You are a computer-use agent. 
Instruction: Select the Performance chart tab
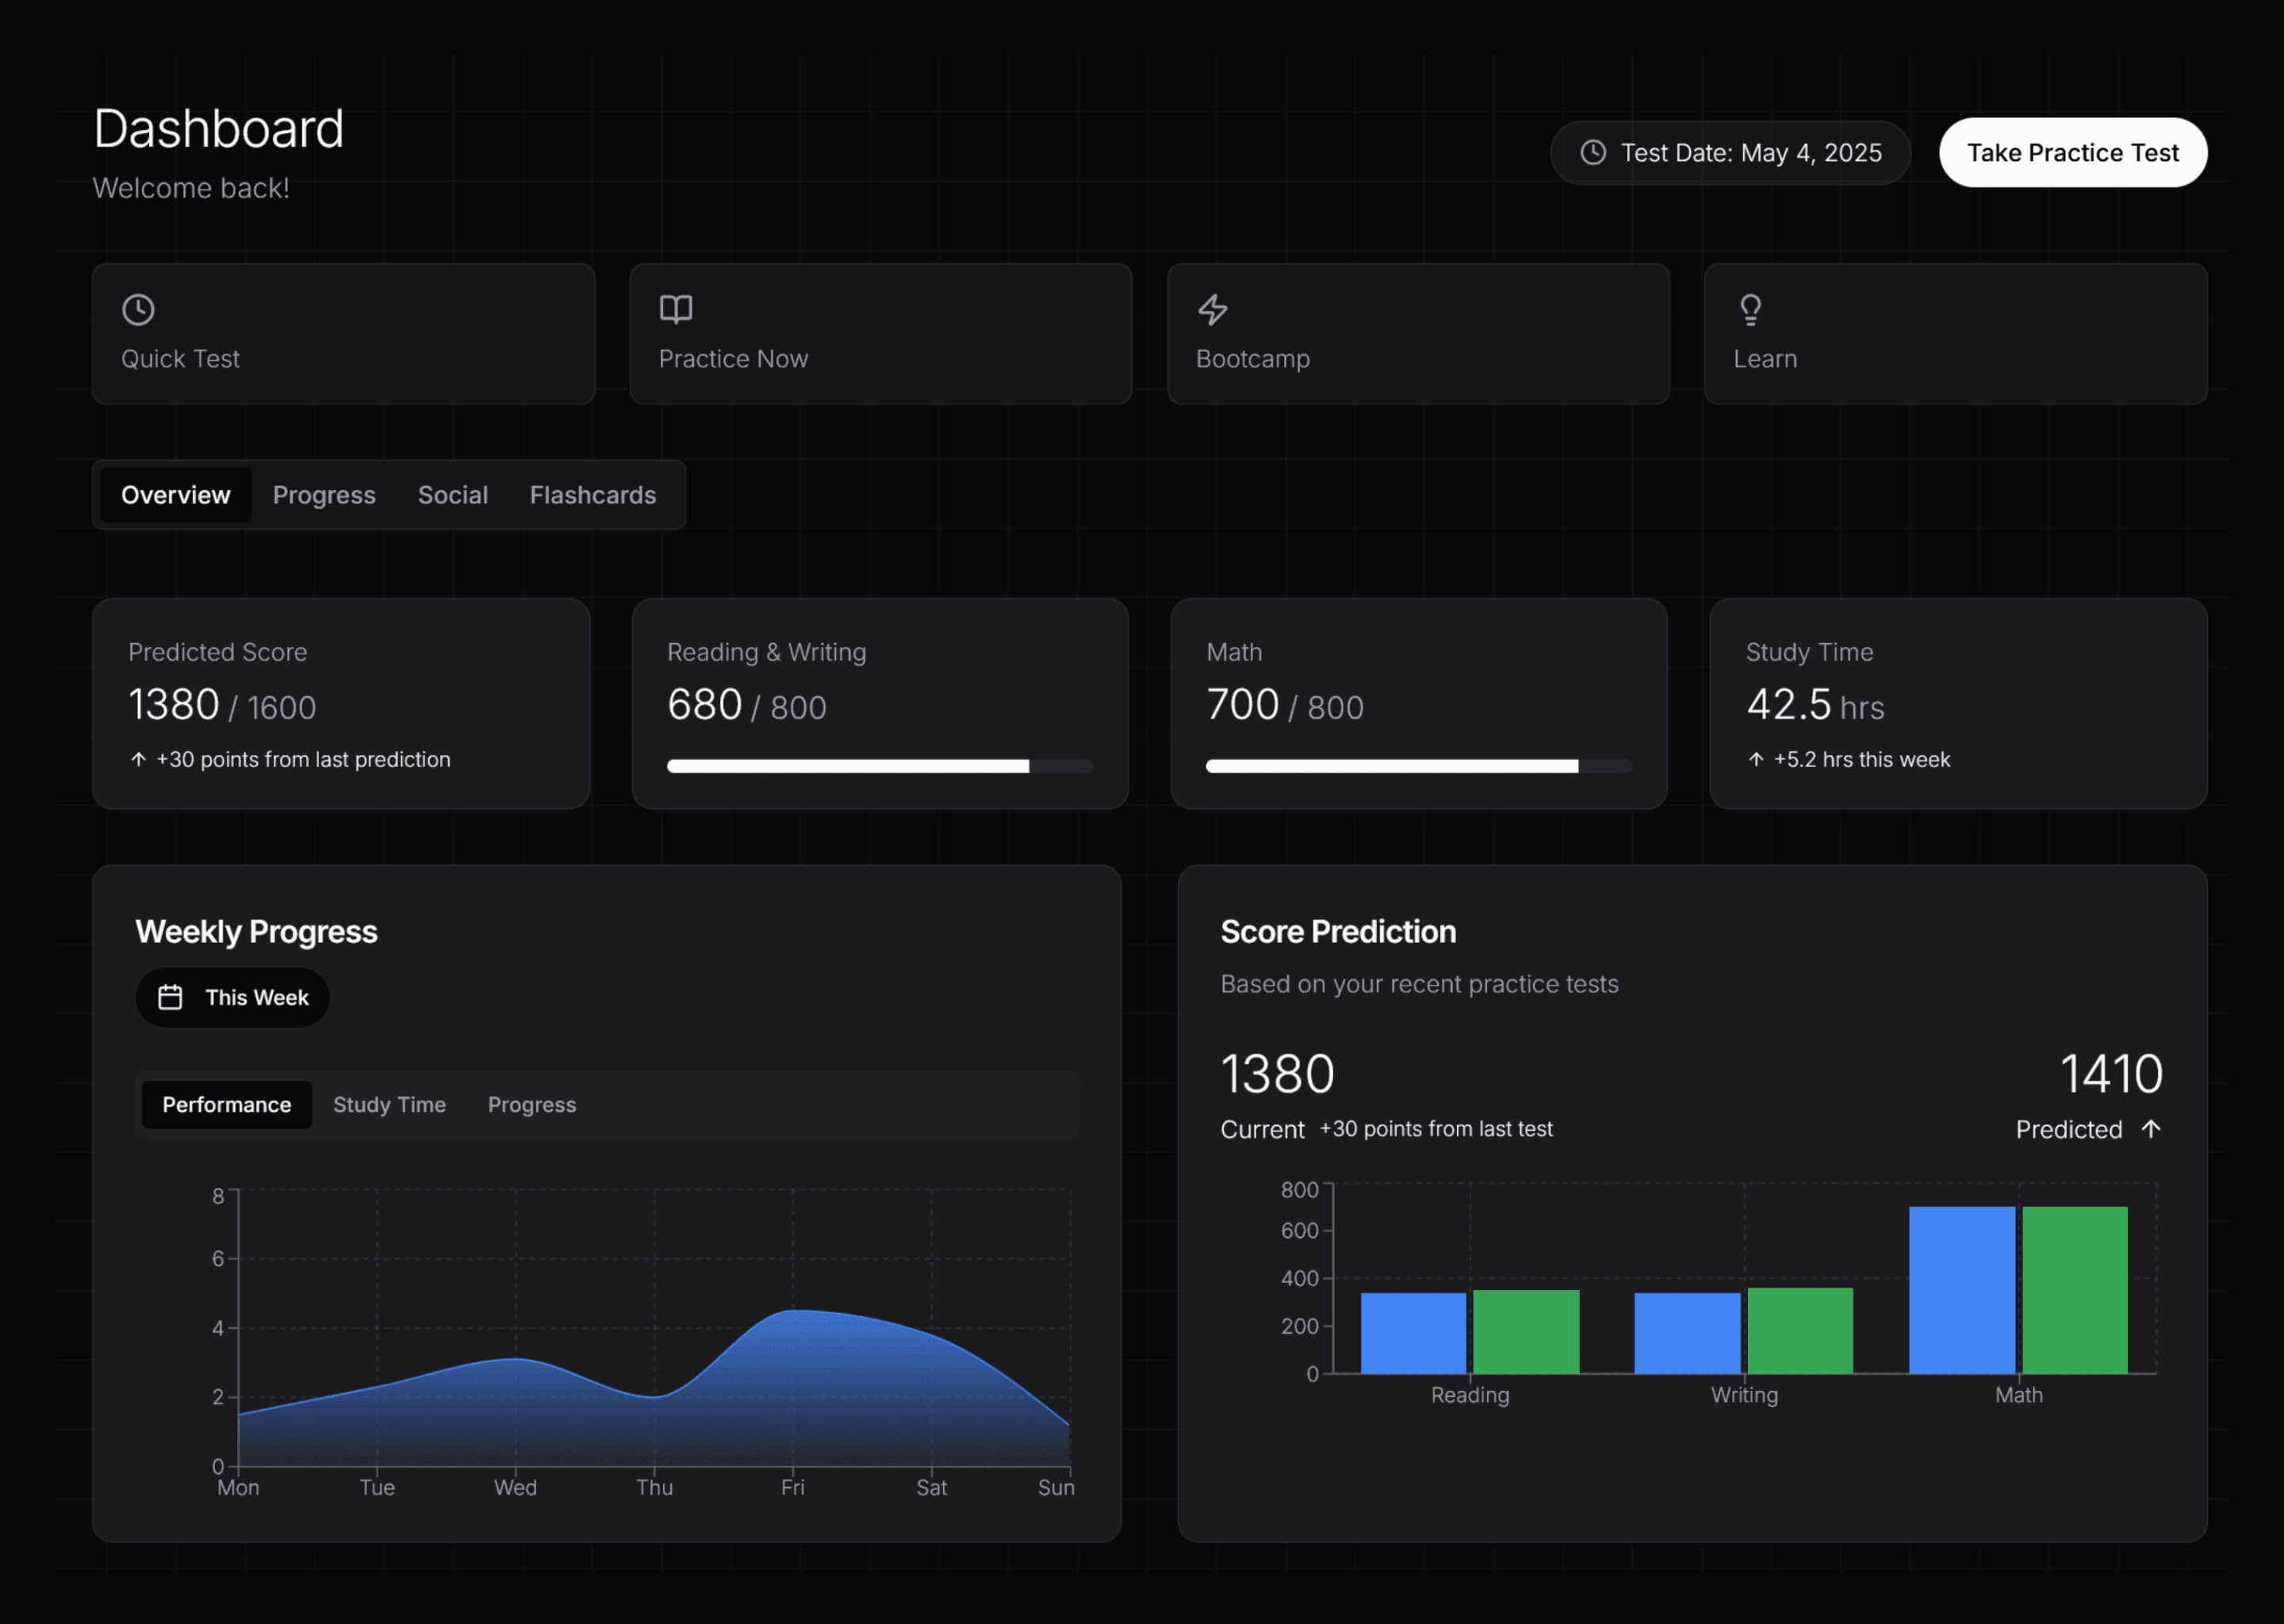click(227, 1105)
